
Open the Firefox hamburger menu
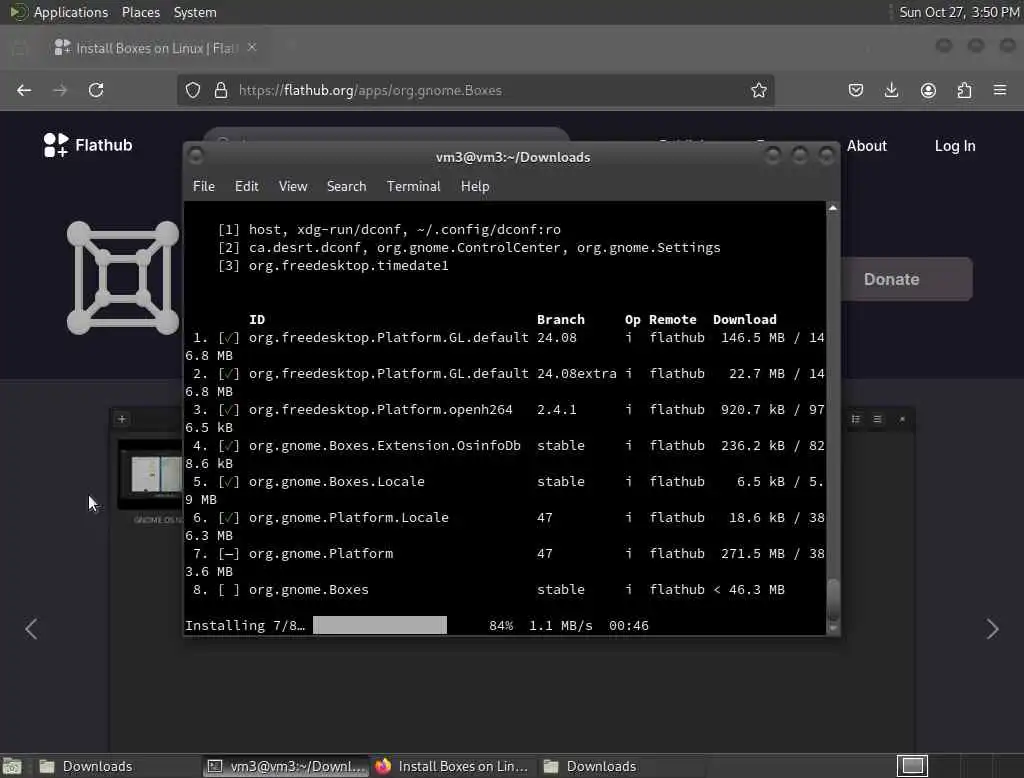(x=1000, y=90)
